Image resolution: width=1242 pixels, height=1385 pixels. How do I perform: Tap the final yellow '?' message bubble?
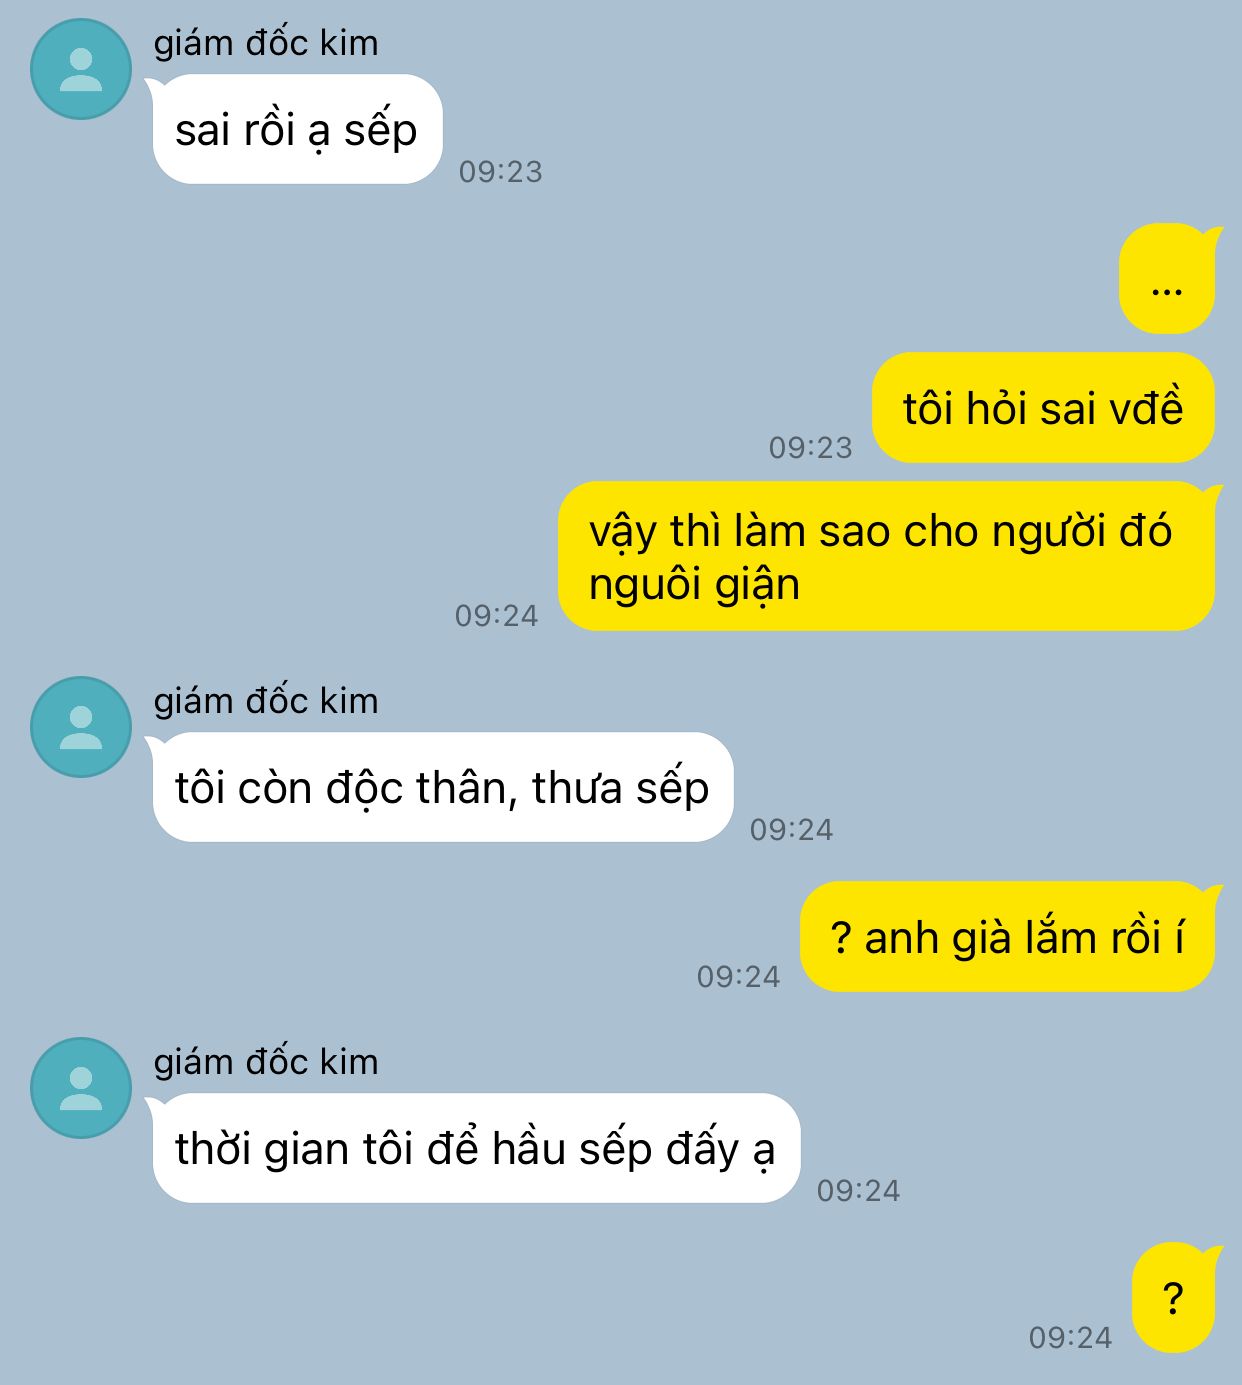[1175, 1297]
